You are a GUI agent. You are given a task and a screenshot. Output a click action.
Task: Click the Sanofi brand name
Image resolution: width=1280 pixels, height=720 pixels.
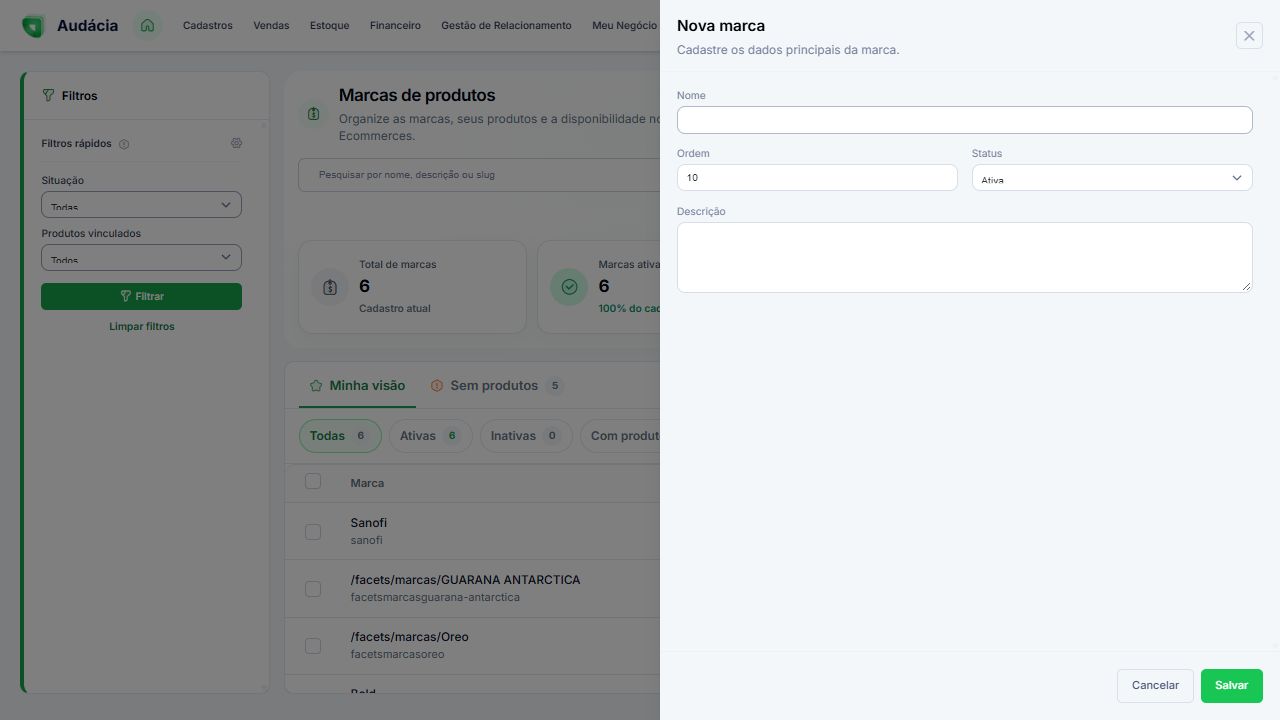(x=369, y=523)
